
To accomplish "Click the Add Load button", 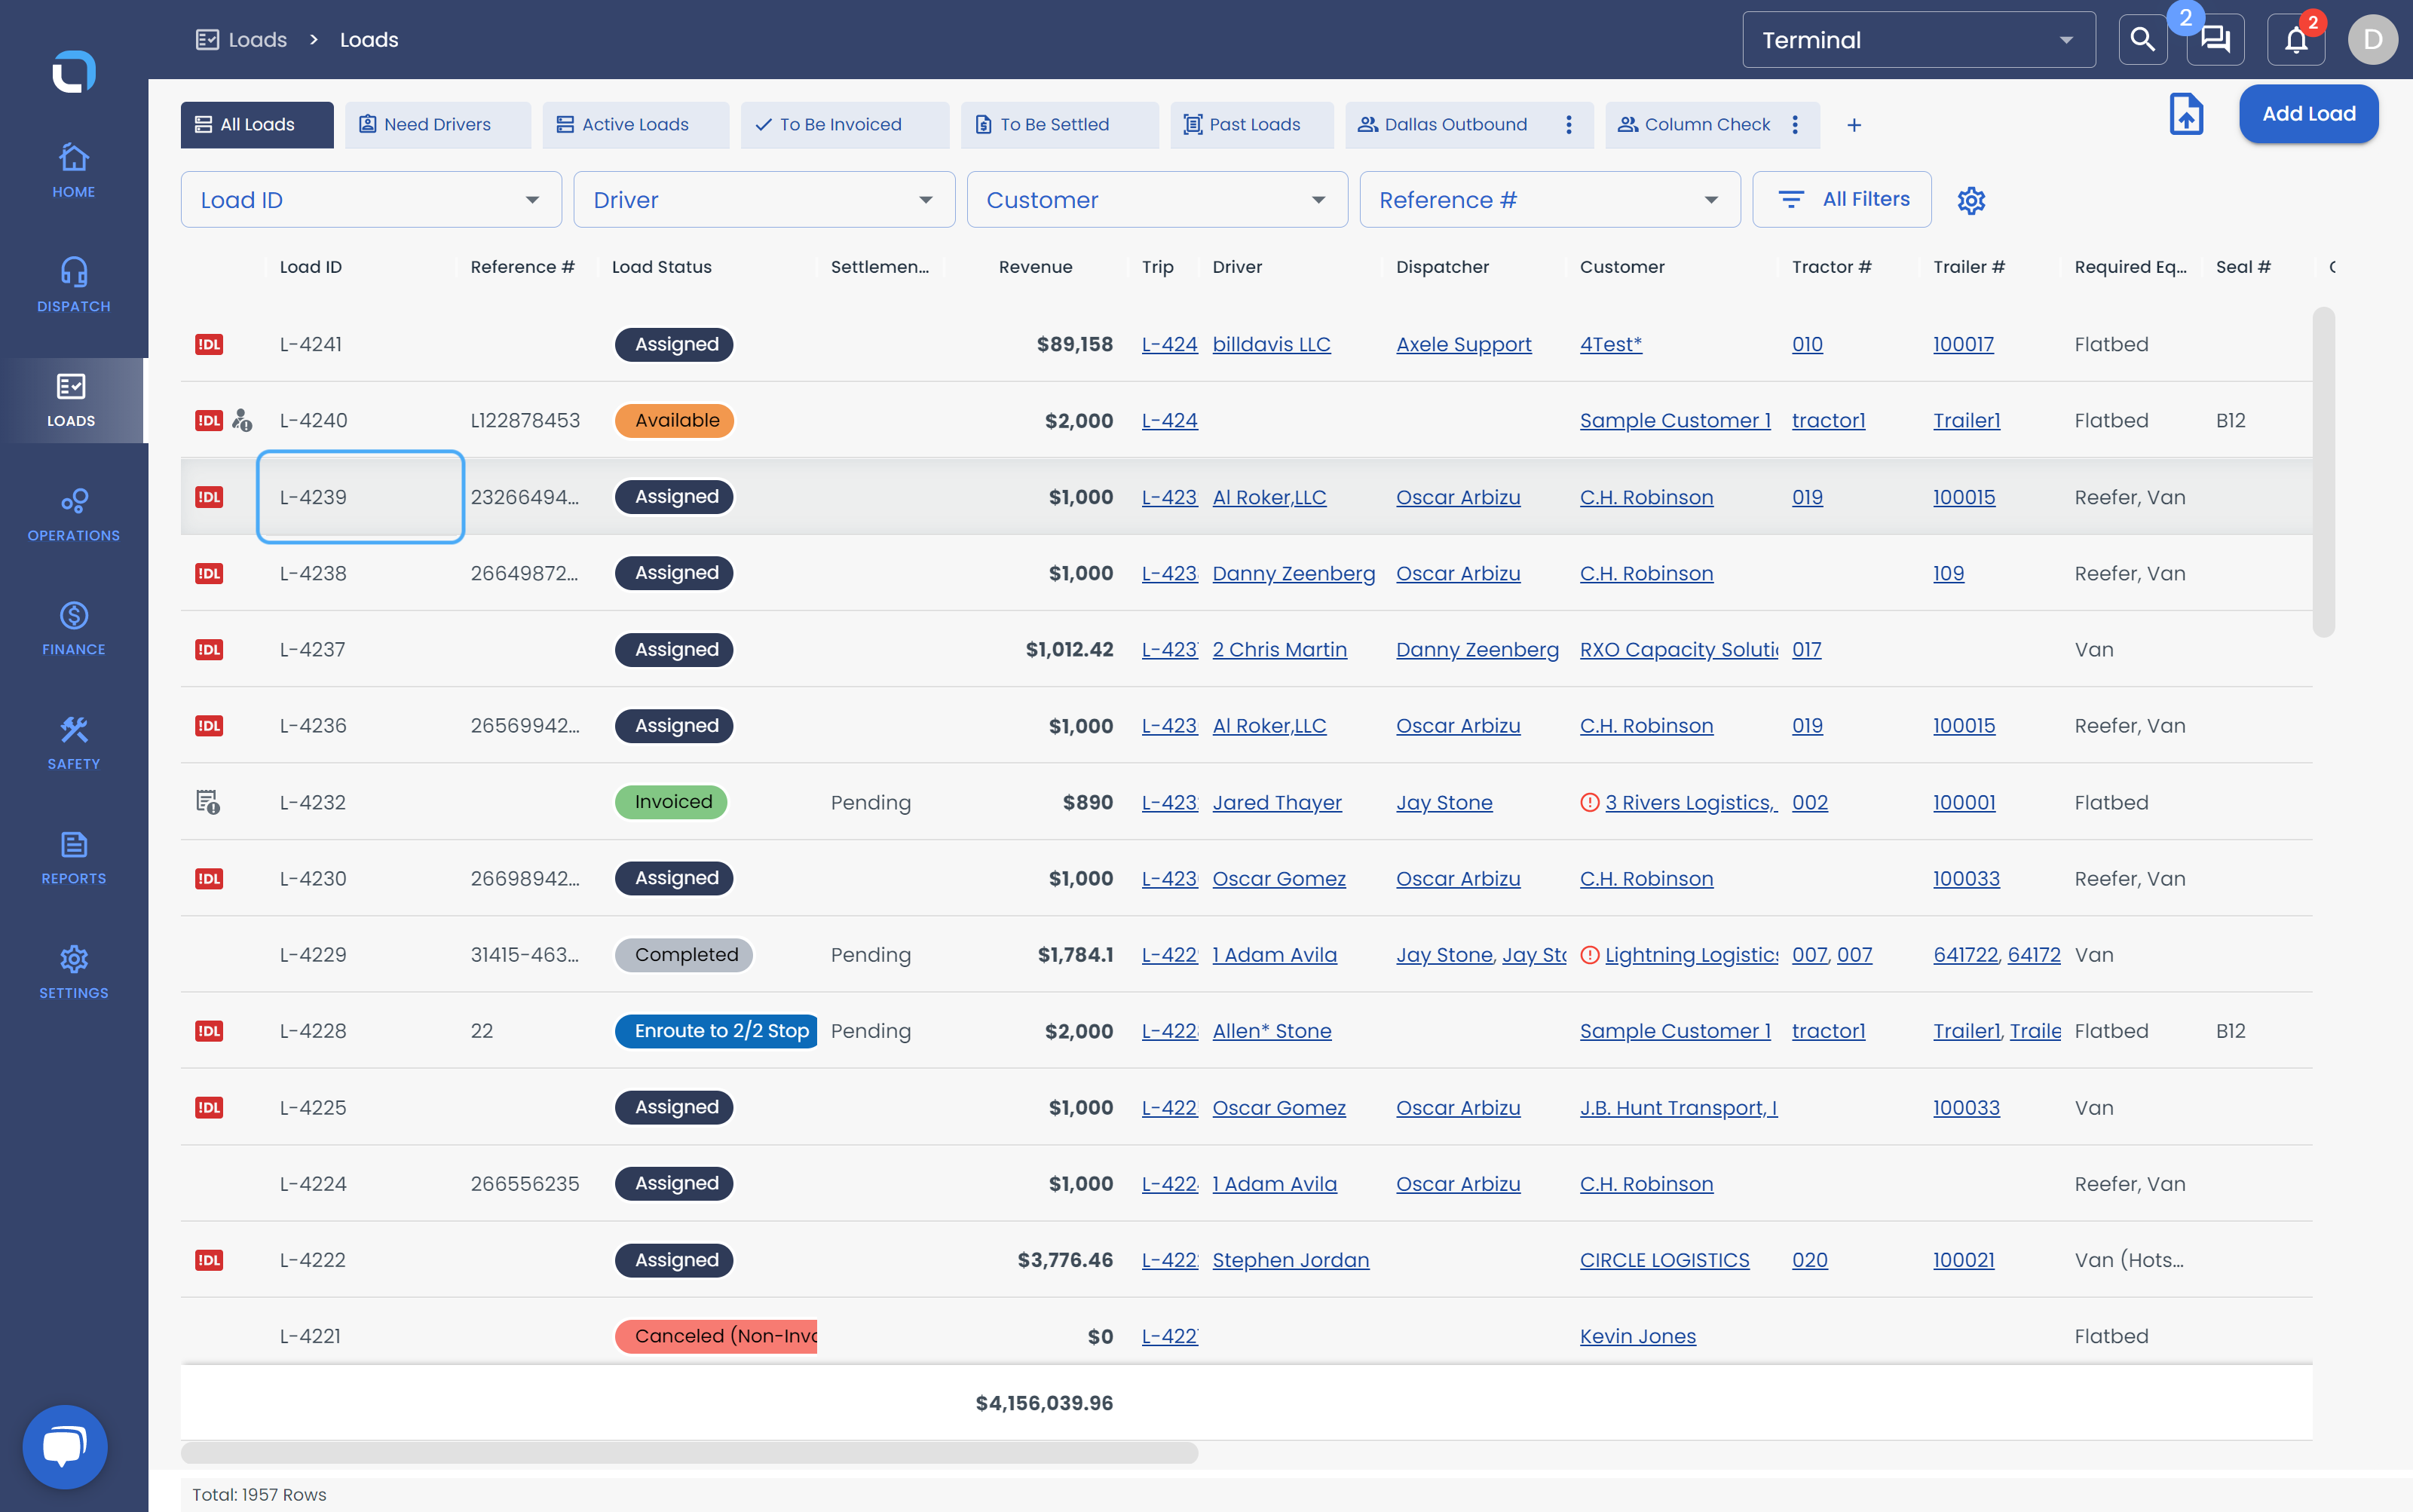I will coord(2308,114).
